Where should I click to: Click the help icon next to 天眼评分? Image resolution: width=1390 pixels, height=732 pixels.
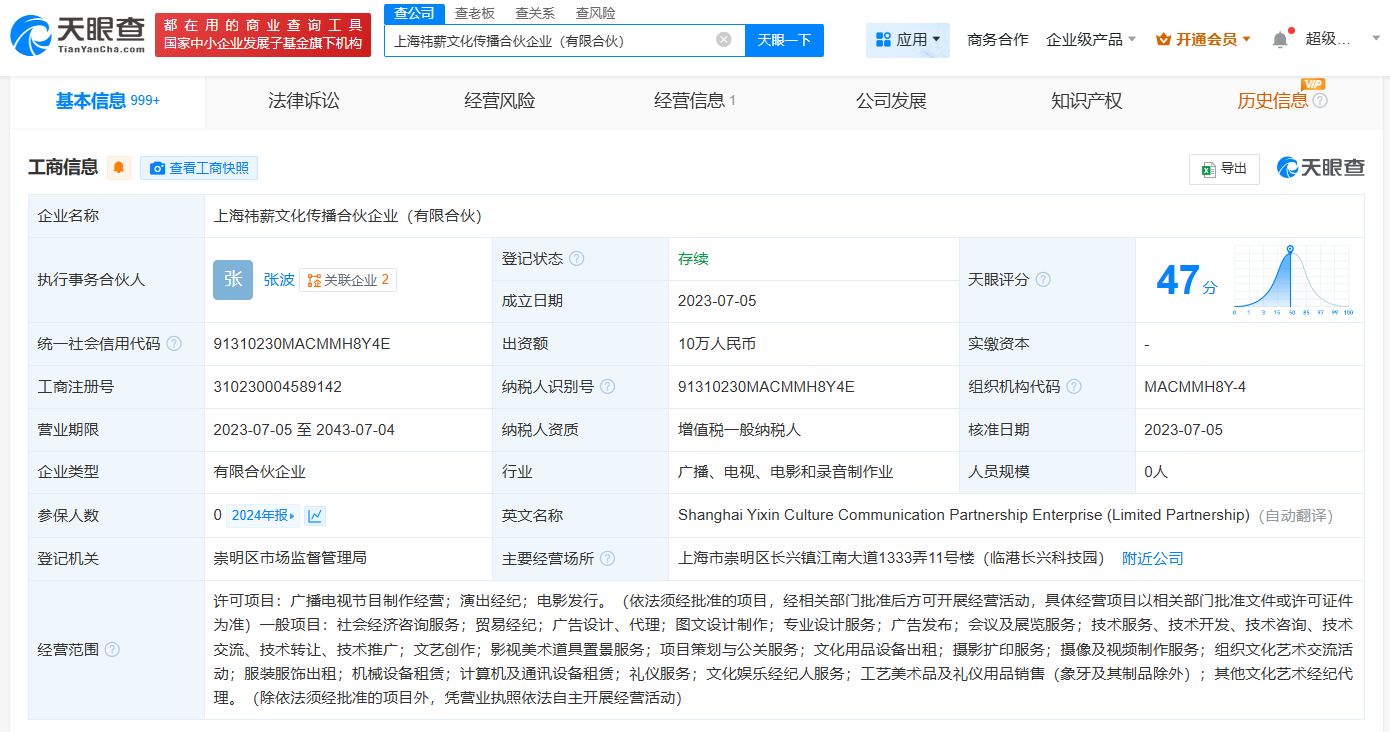pyautogui.click(x=1043, y=280)
